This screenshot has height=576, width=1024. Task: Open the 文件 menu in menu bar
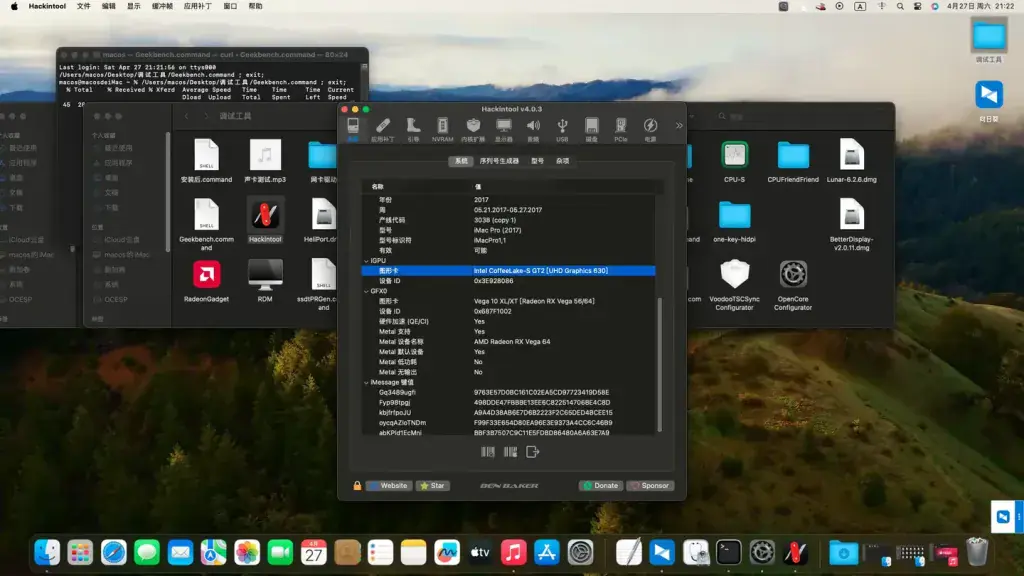coord(84,7)
